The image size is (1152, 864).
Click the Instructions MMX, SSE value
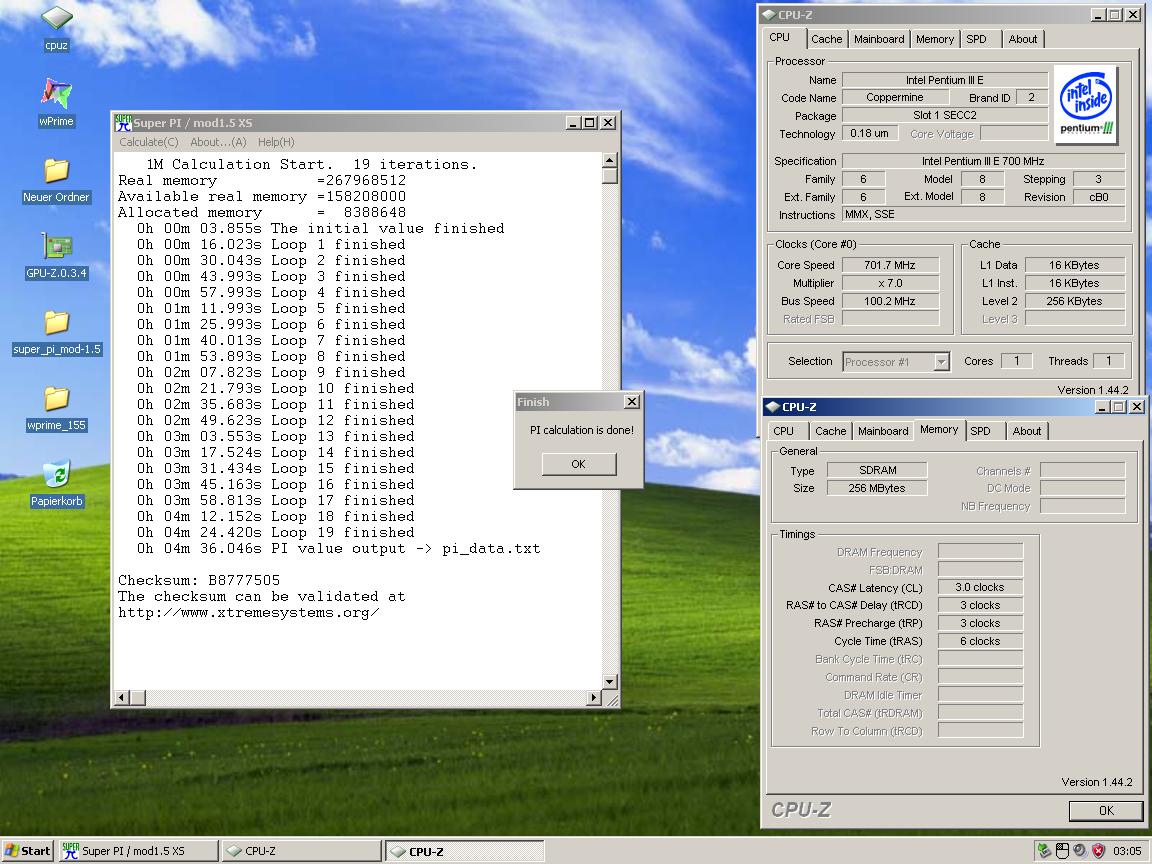(x=983, y=215)
